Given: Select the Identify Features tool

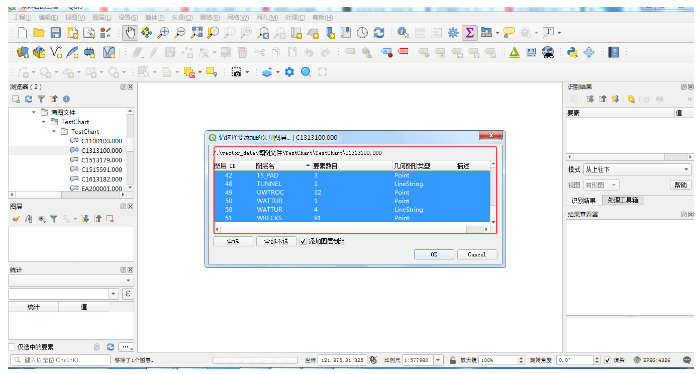Looking at the screenshot, I should [403, 33].
